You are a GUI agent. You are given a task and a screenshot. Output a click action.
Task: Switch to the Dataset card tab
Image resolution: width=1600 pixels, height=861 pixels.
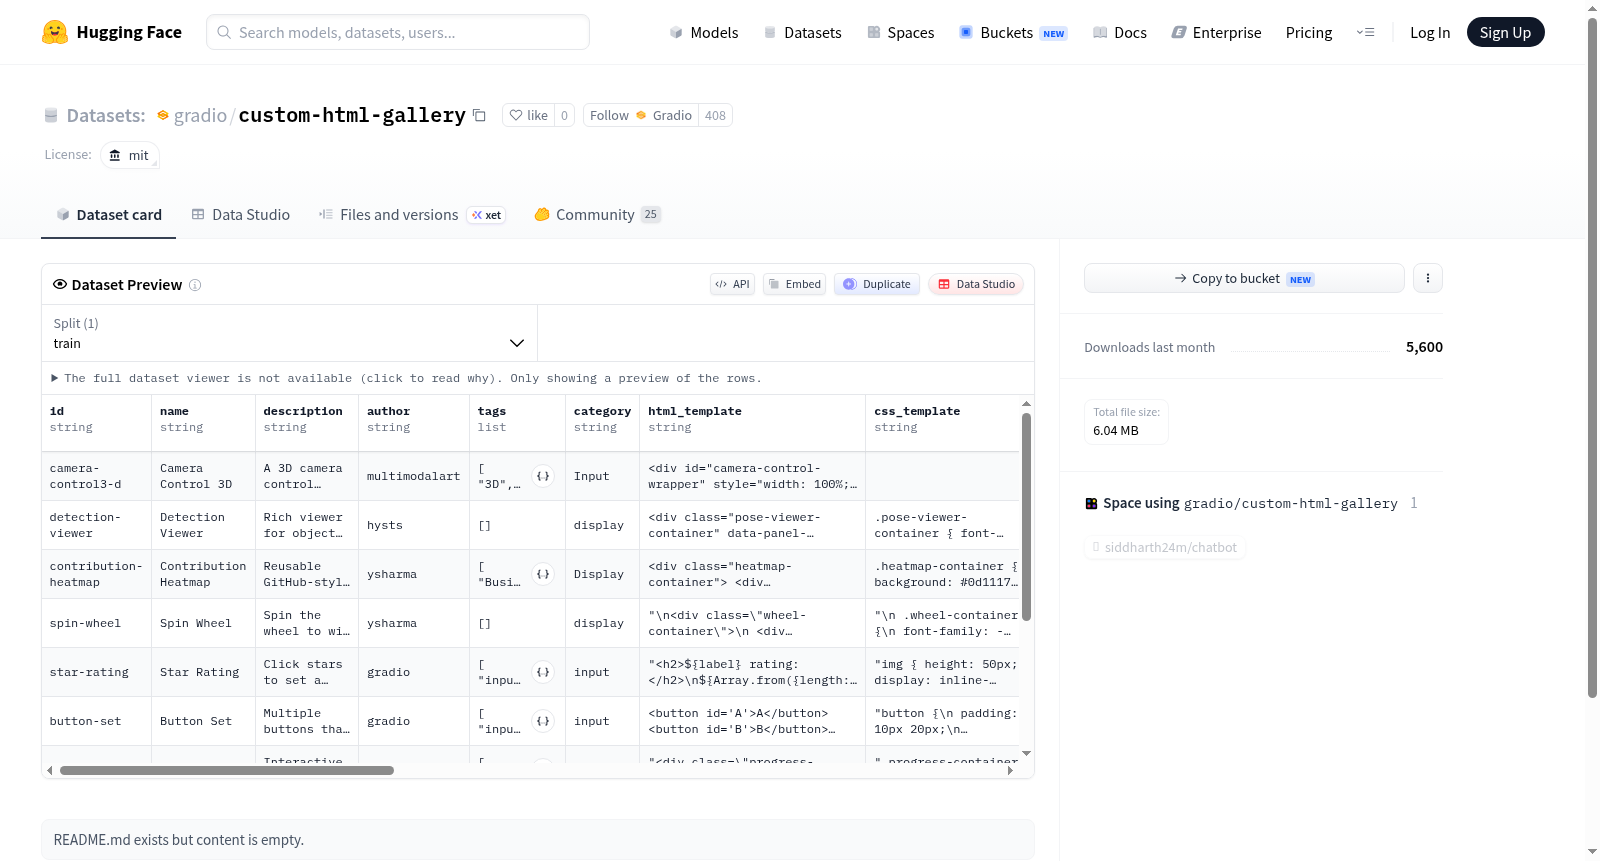(x=108, y=215)
